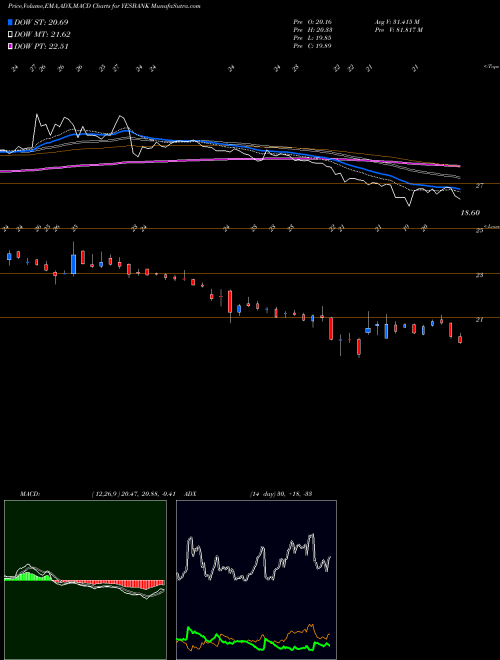The image size is (500, 660).
Task: Click the 27 price level label
Action: (479, 186)
